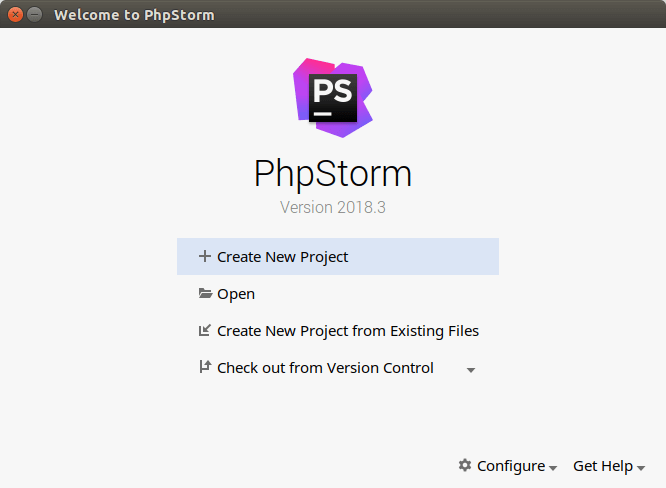This screenshot has width=666, height=488.
Task: Click the version control checkout icon
Action: click(205, 368)
